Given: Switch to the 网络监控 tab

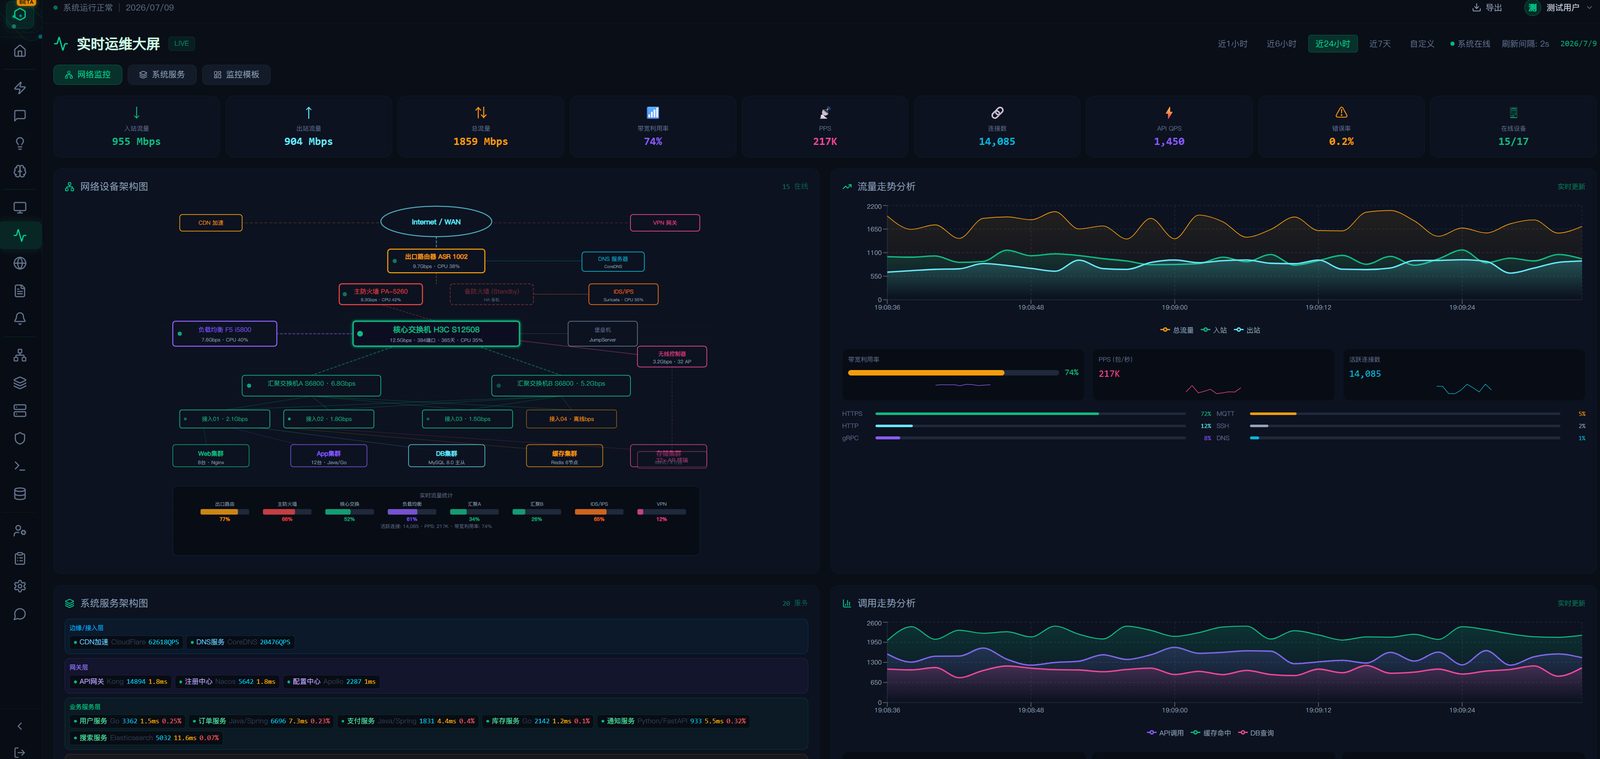Looking at the screenshot, I should [x=88, y=75].
